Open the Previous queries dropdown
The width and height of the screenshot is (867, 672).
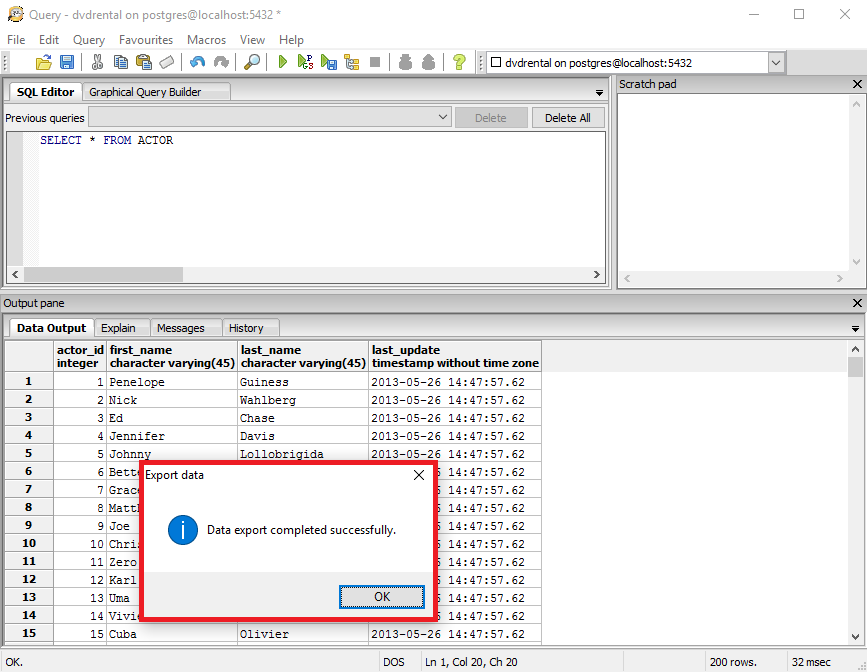(x=443, y=118)
